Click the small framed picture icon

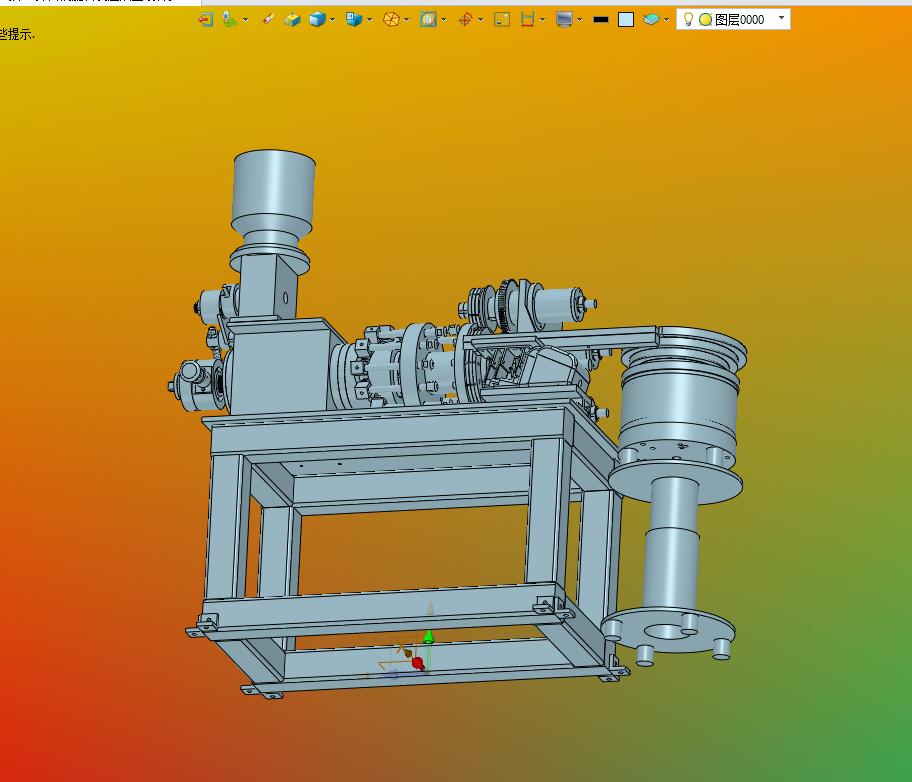click(502, 19)
